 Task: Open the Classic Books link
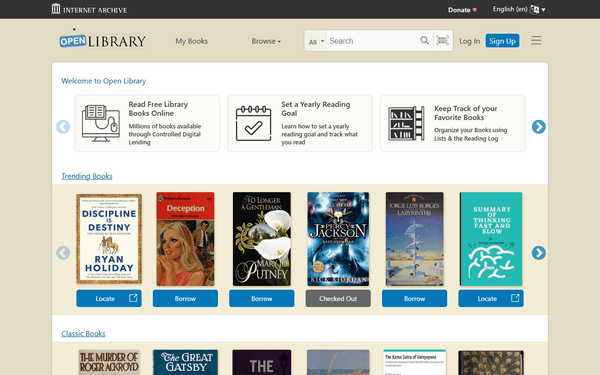coord(83,333)
